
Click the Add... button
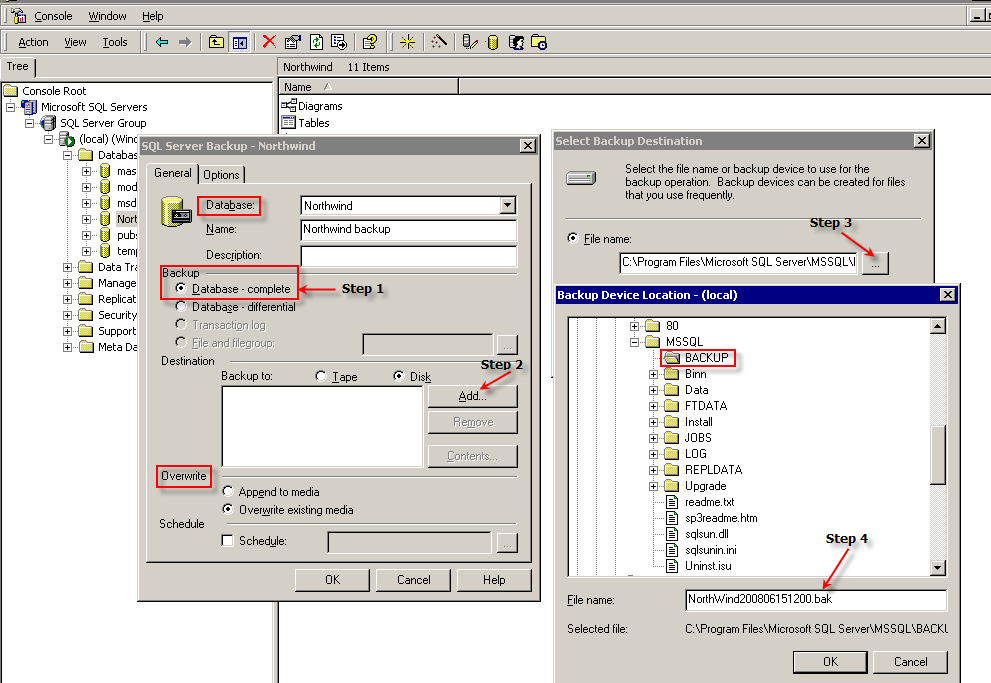click(473, 396)
